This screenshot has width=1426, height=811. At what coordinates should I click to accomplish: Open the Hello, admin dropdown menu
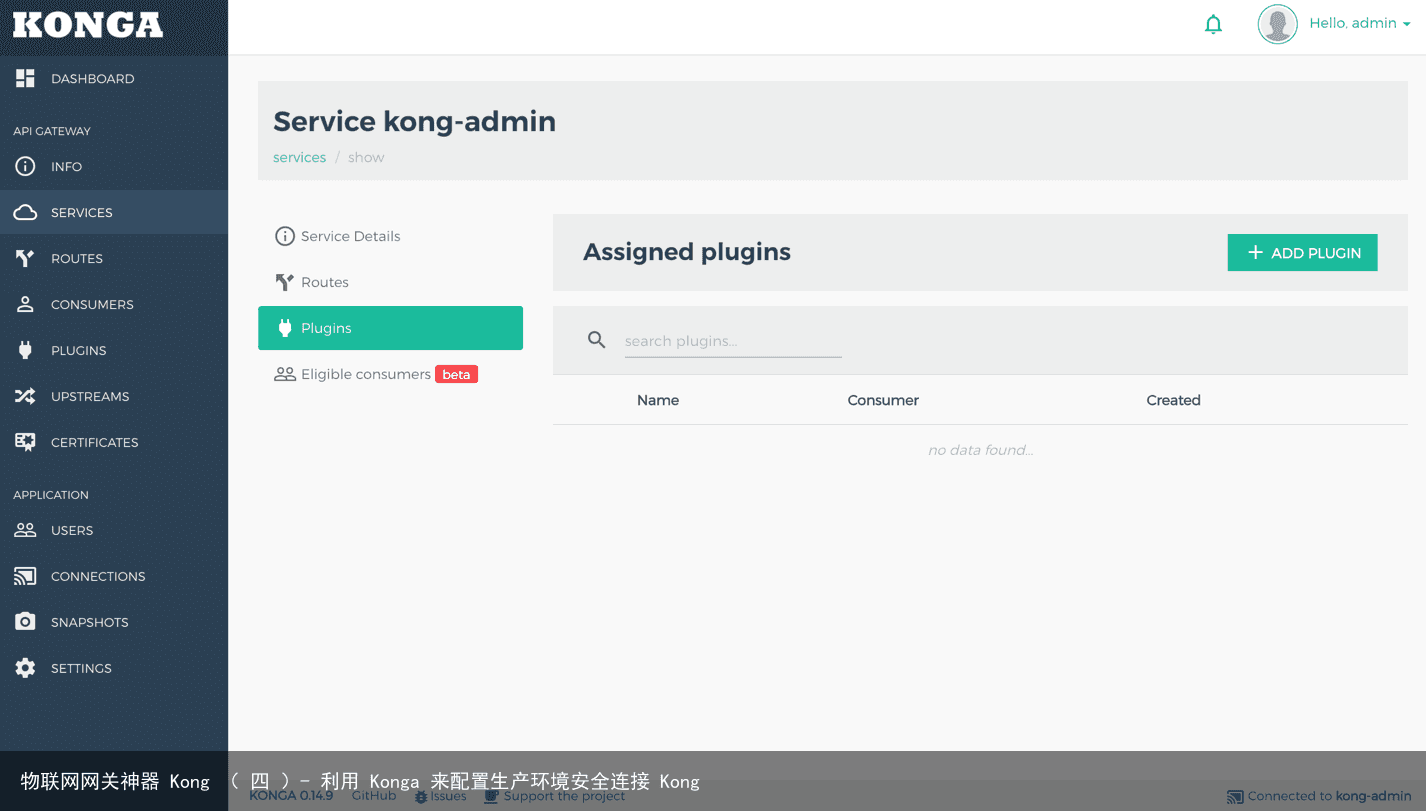[1359, 23]
